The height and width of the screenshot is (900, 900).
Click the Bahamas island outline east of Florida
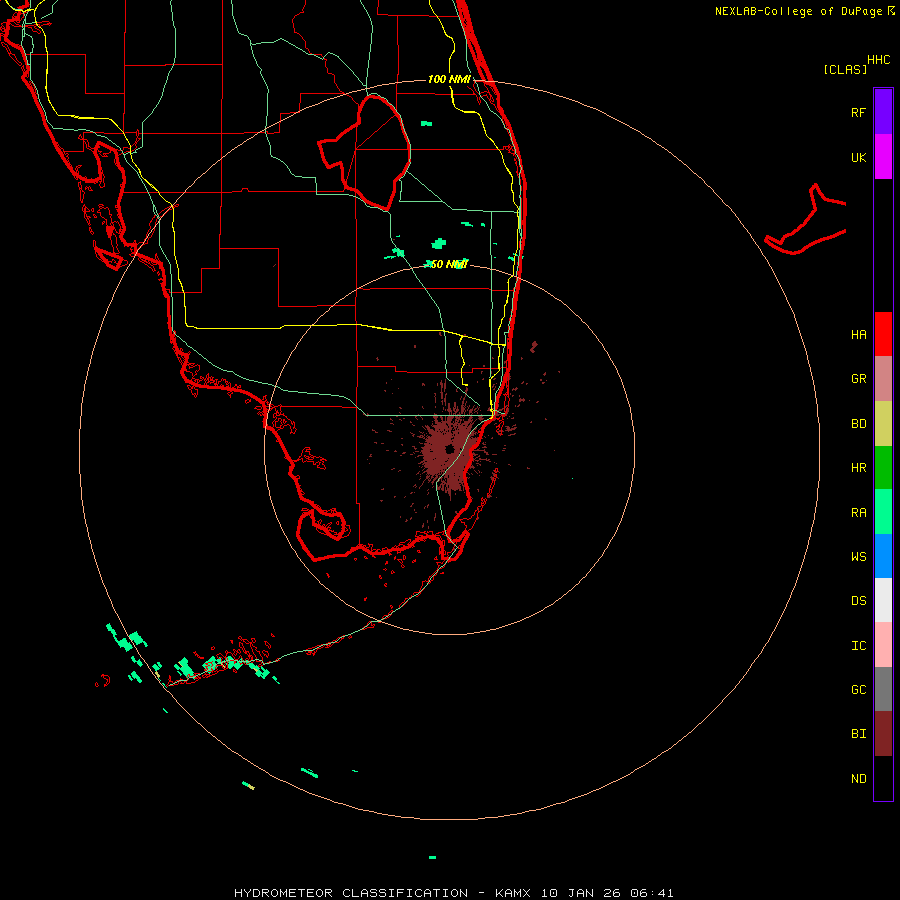(806, 220)
